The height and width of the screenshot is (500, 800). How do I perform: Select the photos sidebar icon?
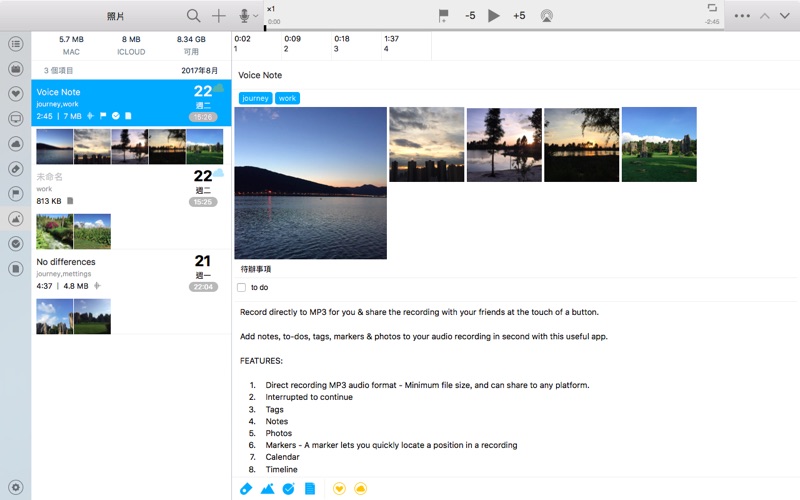16,219
